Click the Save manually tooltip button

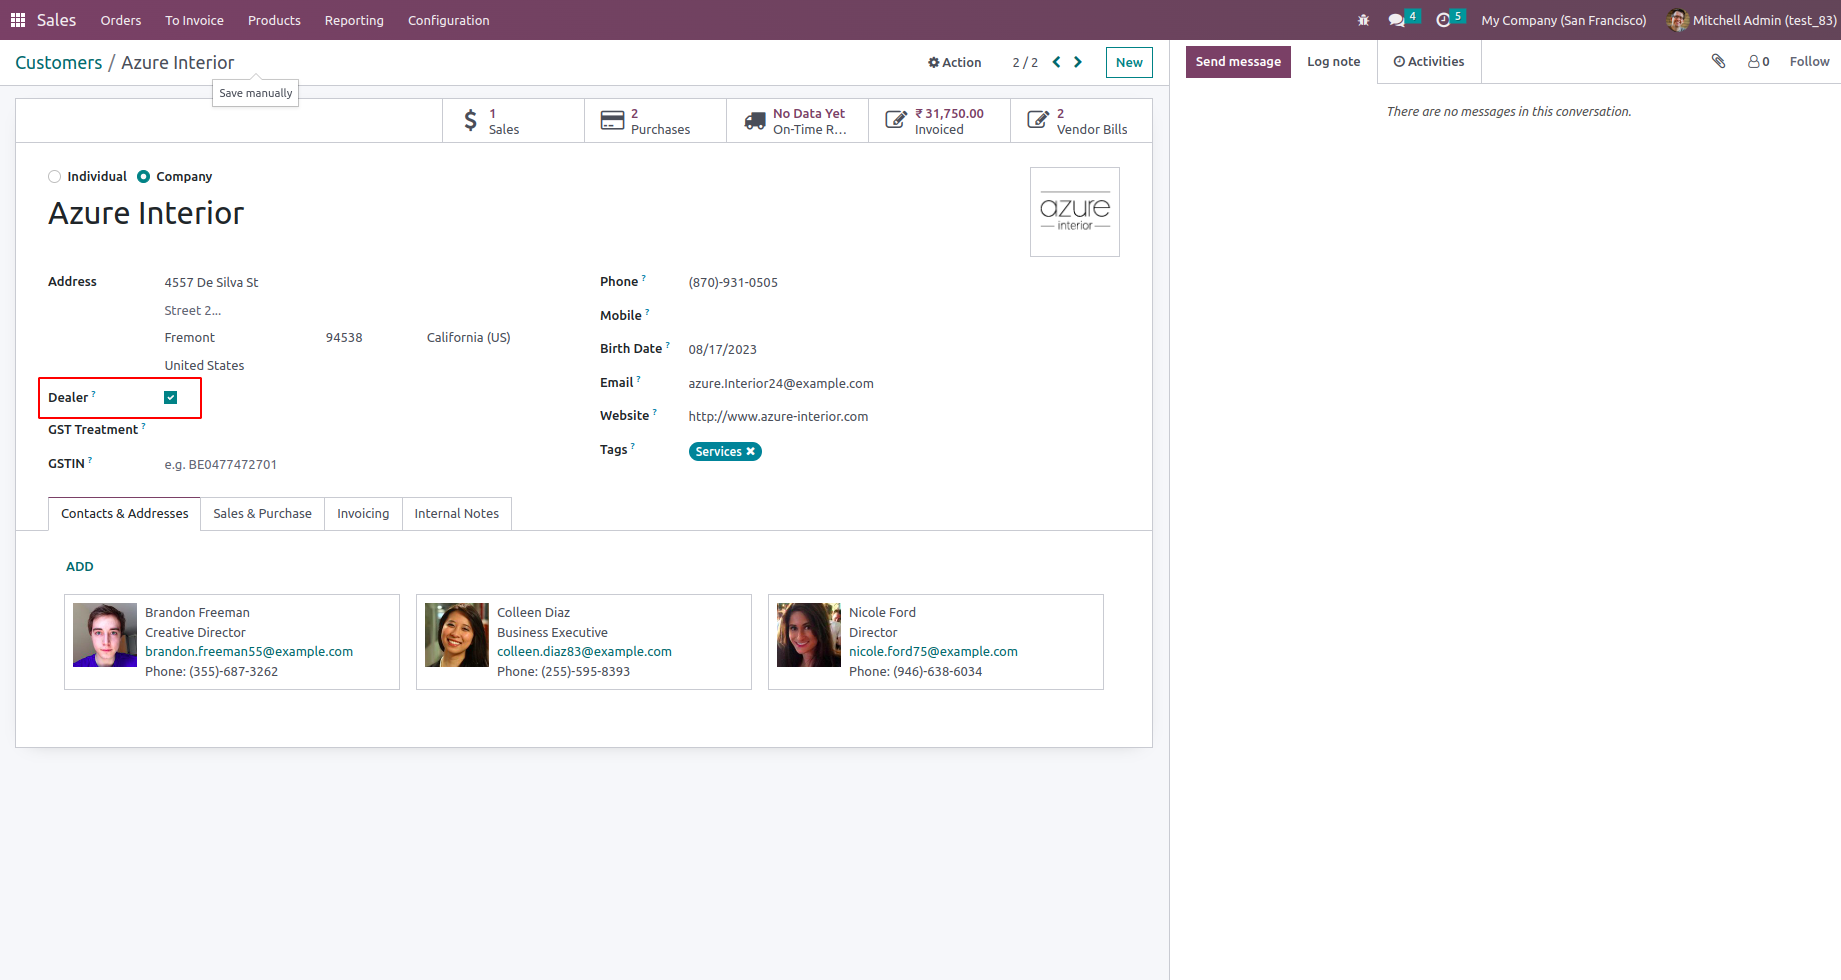click(256, 93)
